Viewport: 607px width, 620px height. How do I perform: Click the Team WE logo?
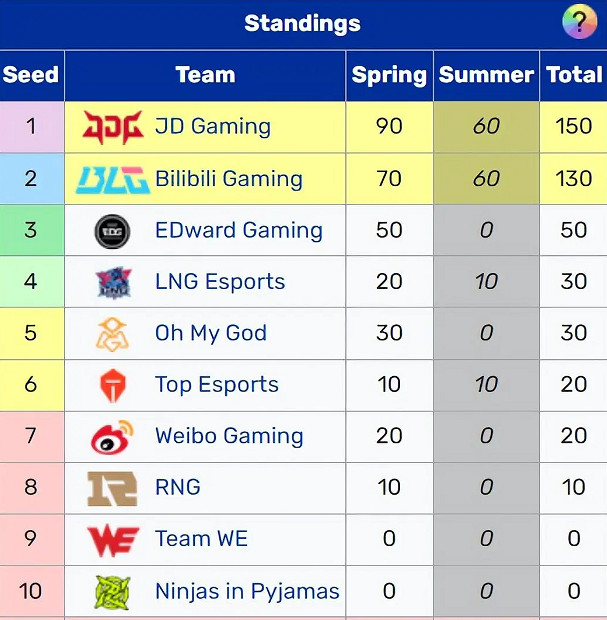coord(112,540)
